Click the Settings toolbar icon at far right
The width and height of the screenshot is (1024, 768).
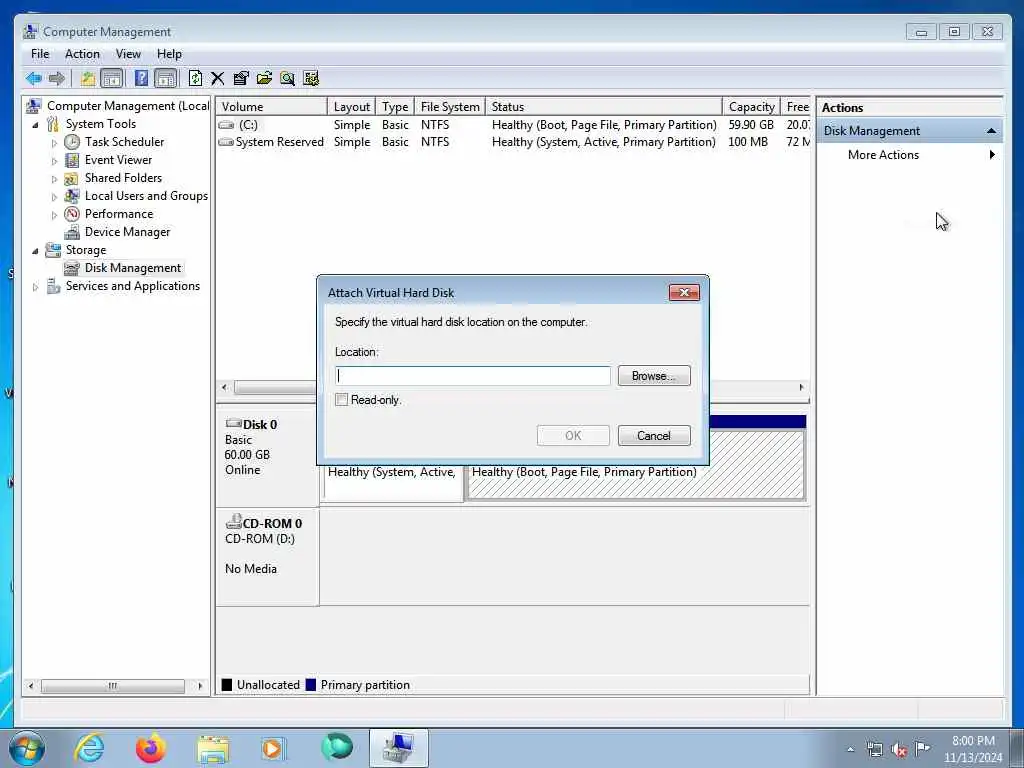tap(311, 78)
